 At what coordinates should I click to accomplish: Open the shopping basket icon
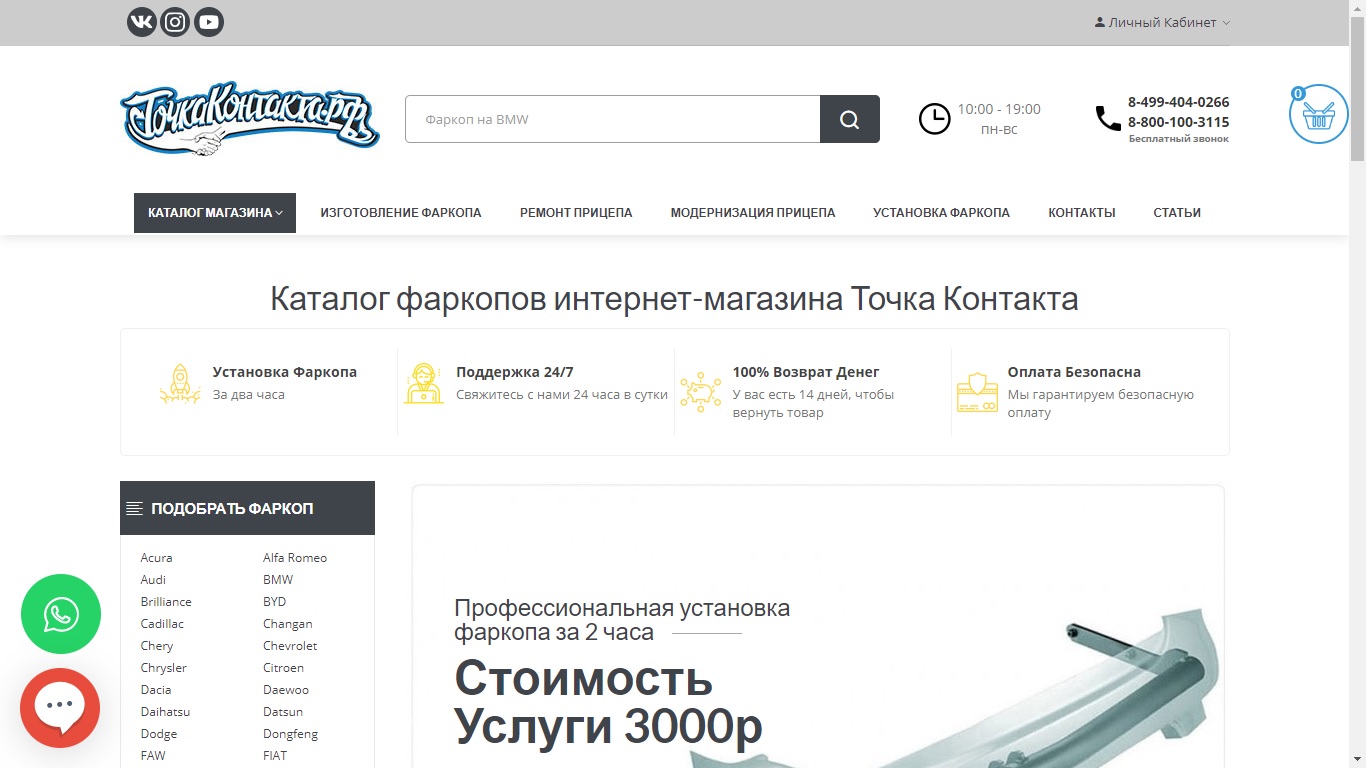pos(1319,114)
